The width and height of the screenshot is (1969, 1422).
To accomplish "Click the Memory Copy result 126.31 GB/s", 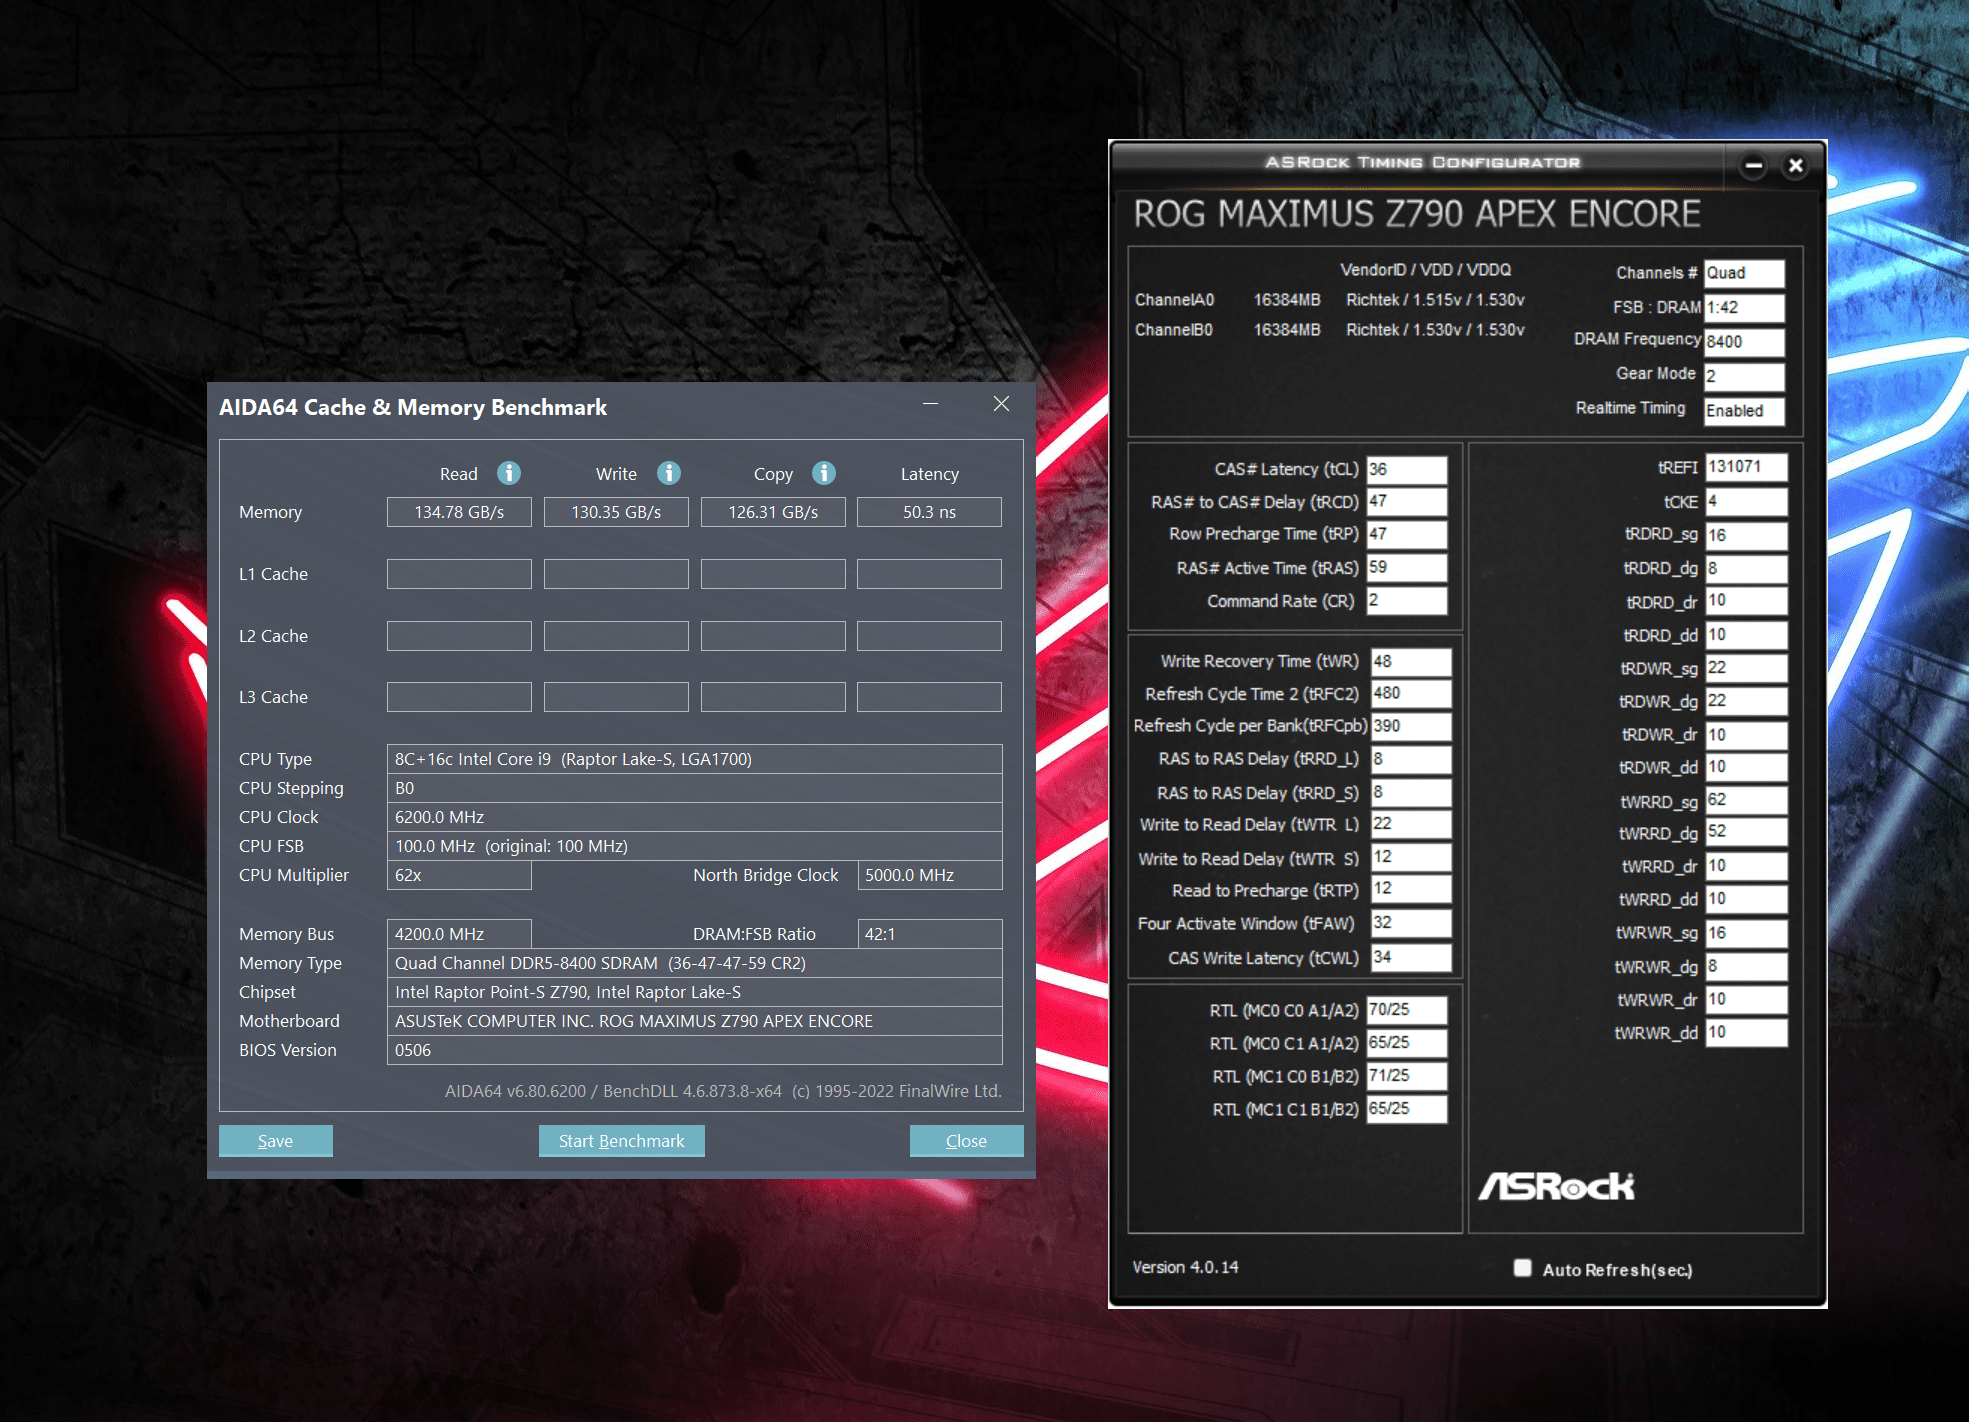I will (773, 512).
